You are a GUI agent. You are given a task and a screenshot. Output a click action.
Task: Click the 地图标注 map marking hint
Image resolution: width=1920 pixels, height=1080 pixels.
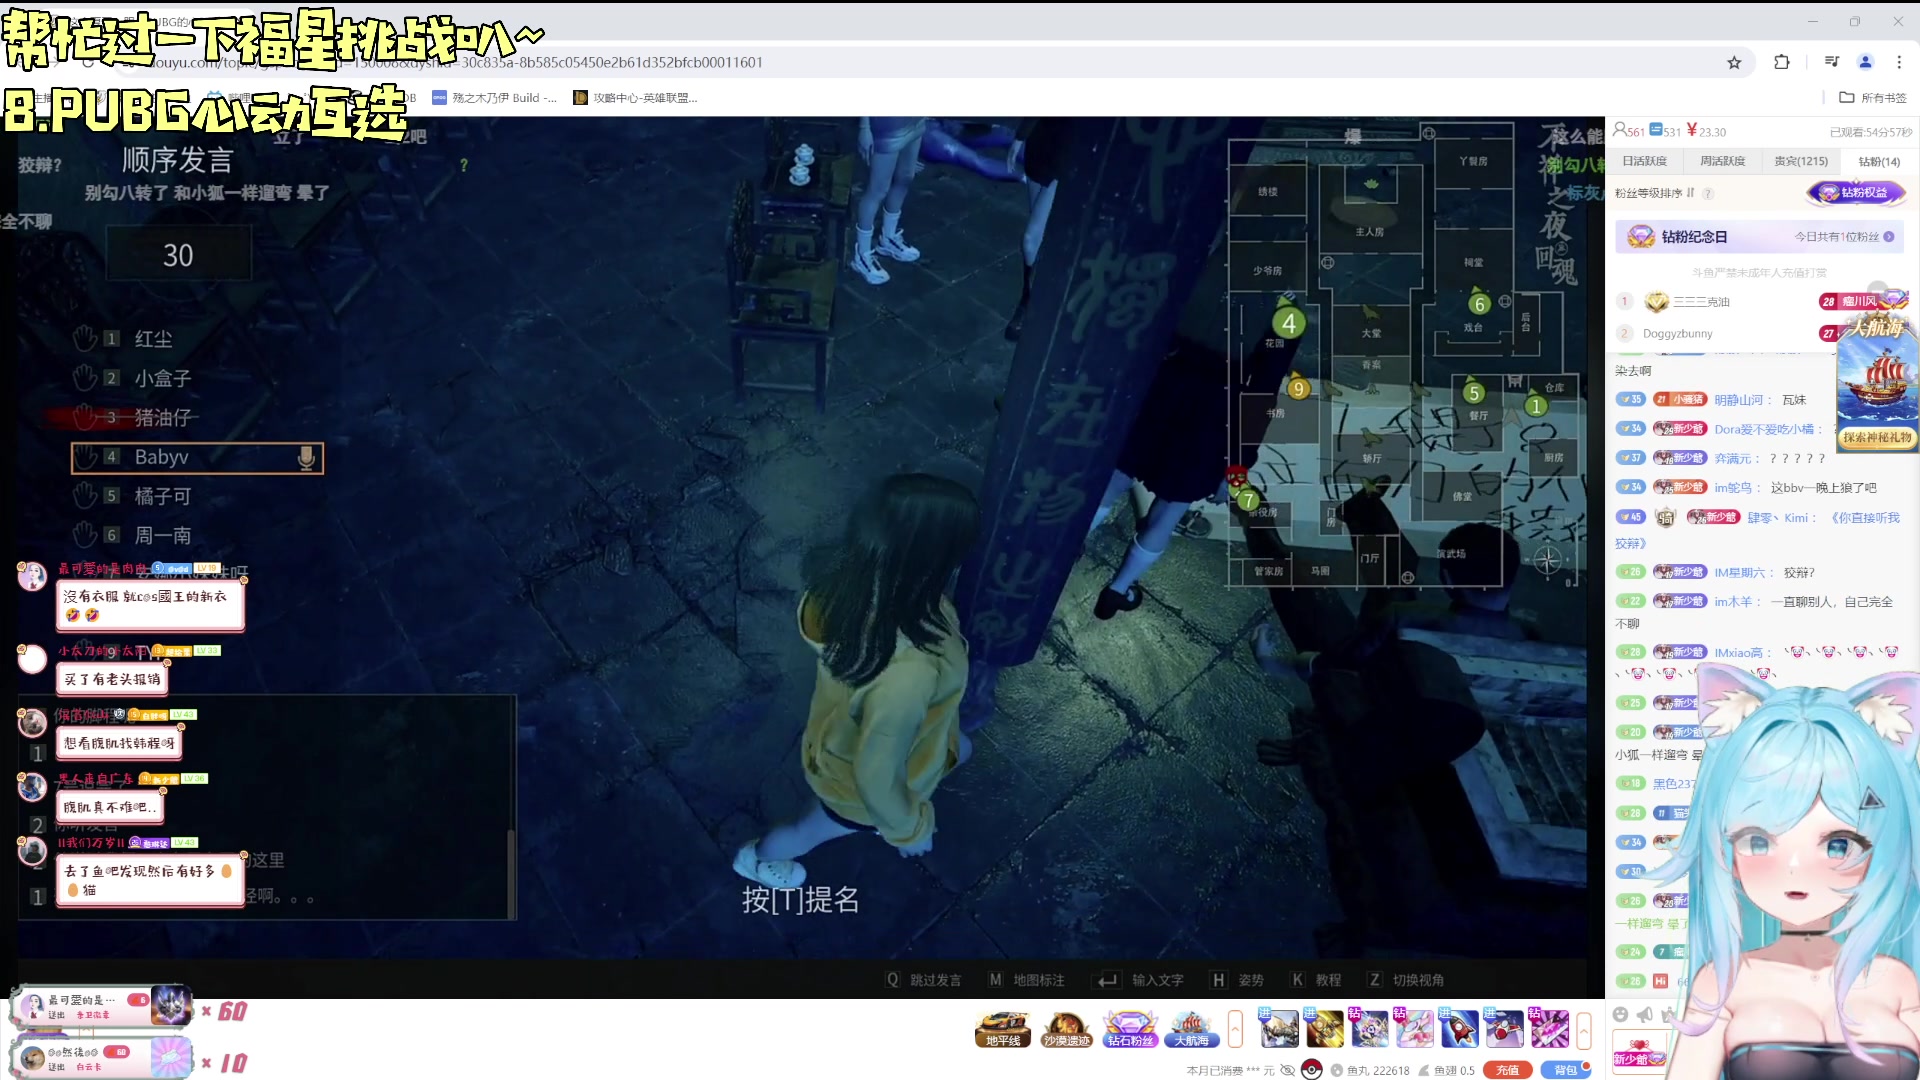(x=1027, y=980)
